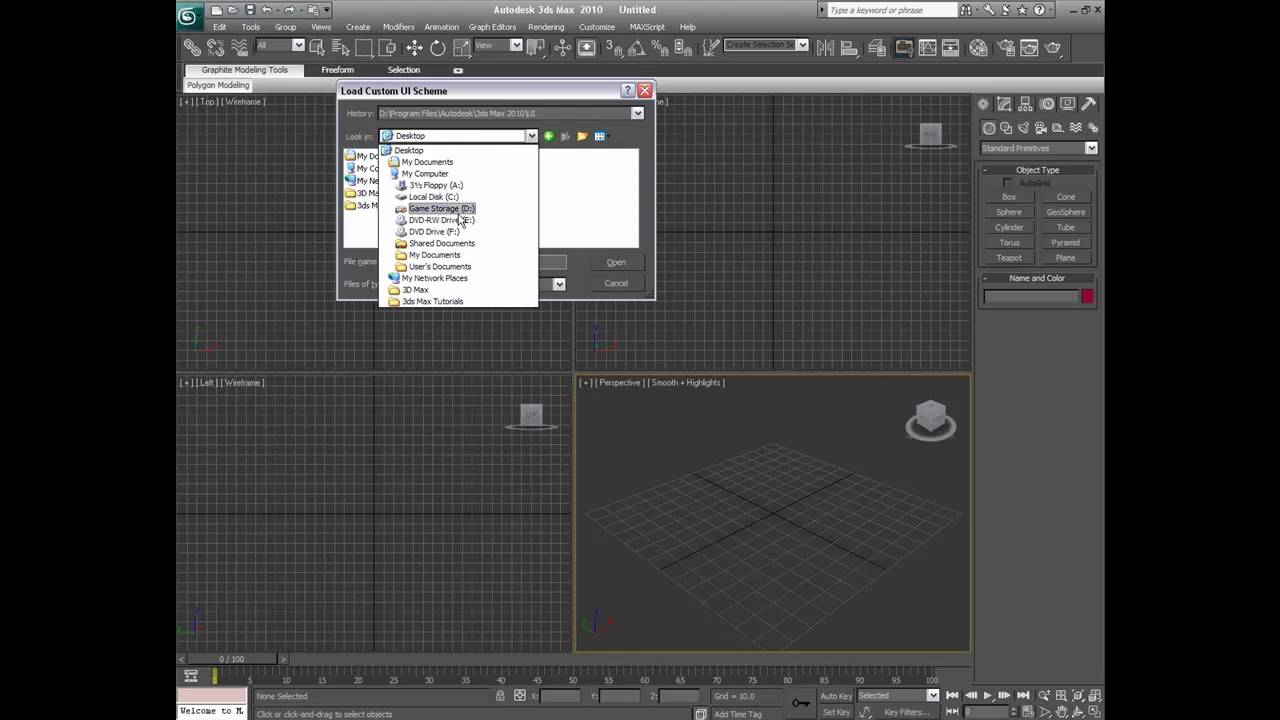Image resolution: width=1280 pixels, height=720 pixels.
Task: Collapse the Name and Color rollout
Action: [x=1038, y=278]
